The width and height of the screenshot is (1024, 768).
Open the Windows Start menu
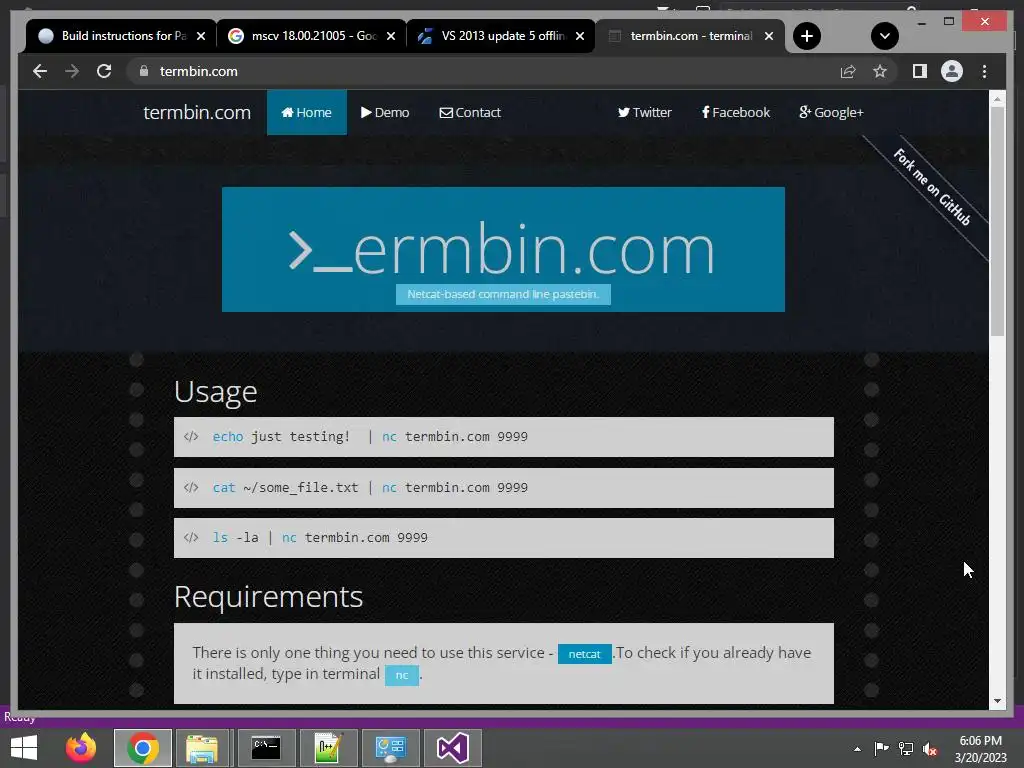pyautogui.click(x=24, y=748)
